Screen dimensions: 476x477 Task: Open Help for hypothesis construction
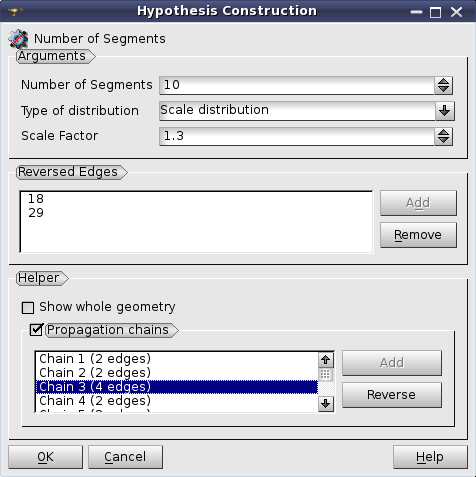[x=430, y=457]
